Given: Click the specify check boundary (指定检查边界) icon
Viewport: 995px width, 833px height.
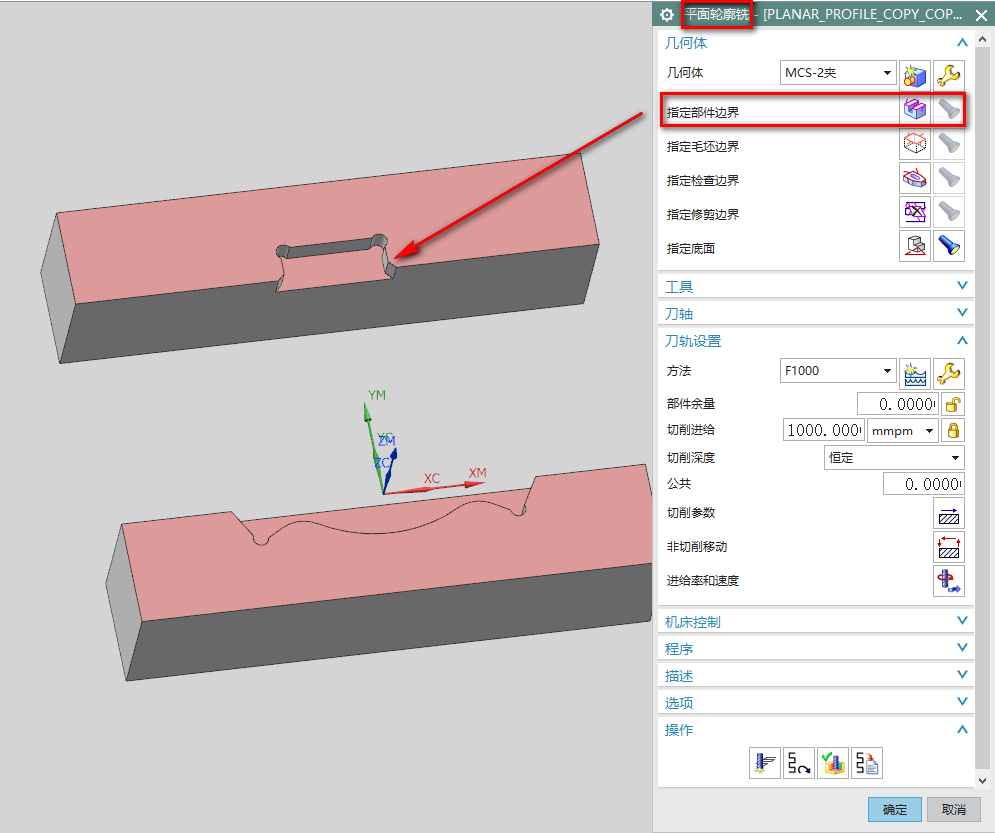Looking at the screenshot, I should point(914,179).
